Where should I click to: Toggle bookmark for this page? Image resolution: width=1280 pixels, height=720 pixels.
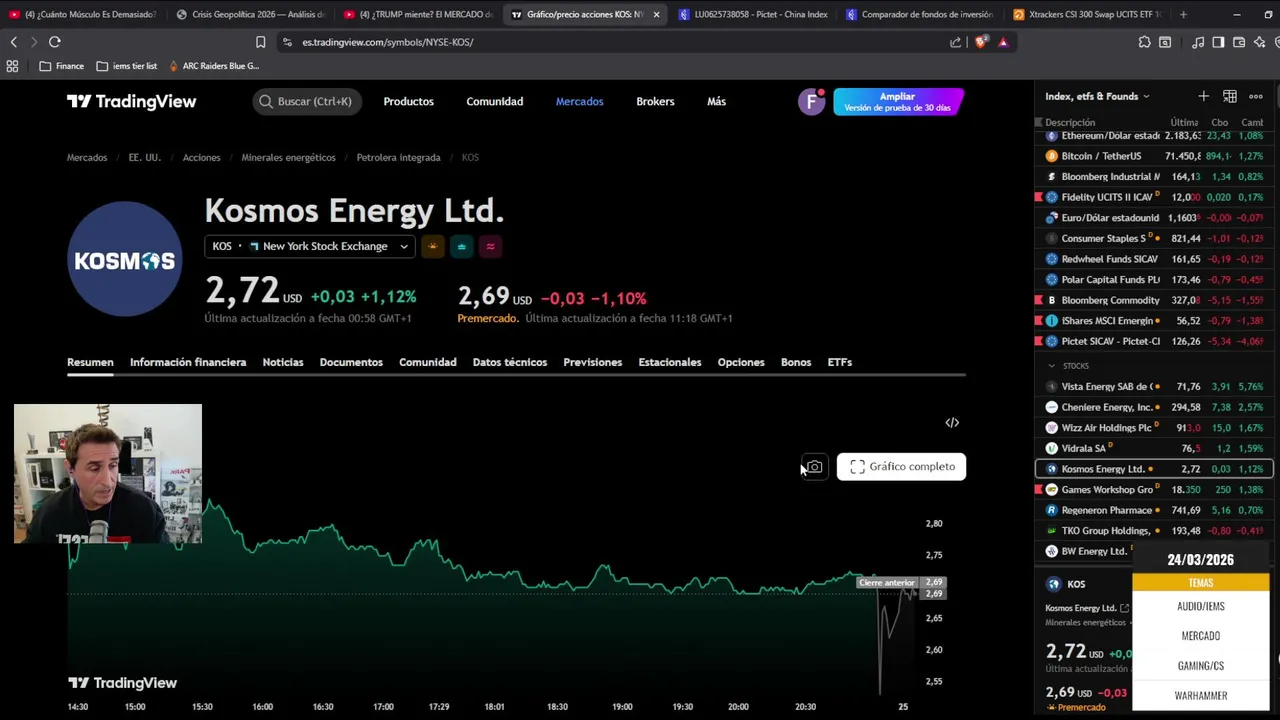click(260, 42)
